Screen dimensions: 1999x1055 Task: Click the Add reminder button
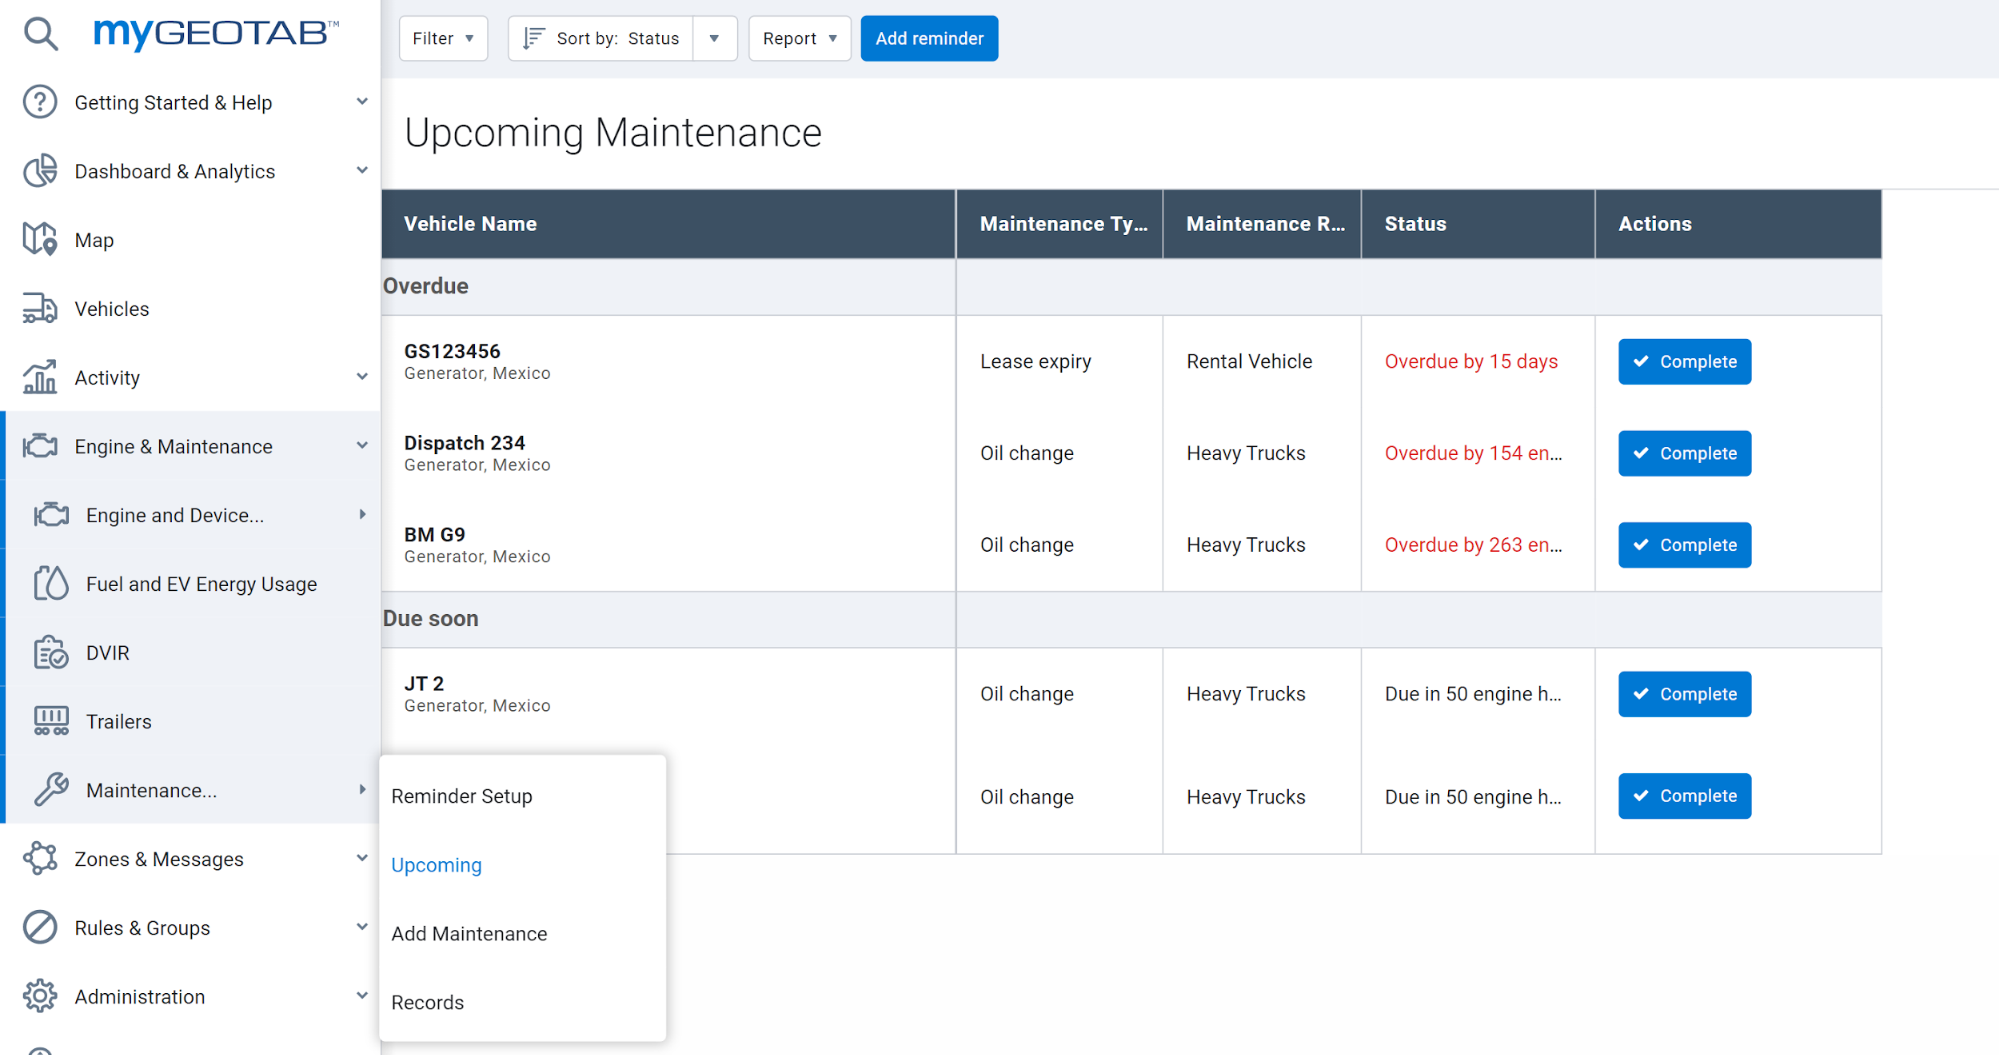pyautogui.click(x=929, y=38)
